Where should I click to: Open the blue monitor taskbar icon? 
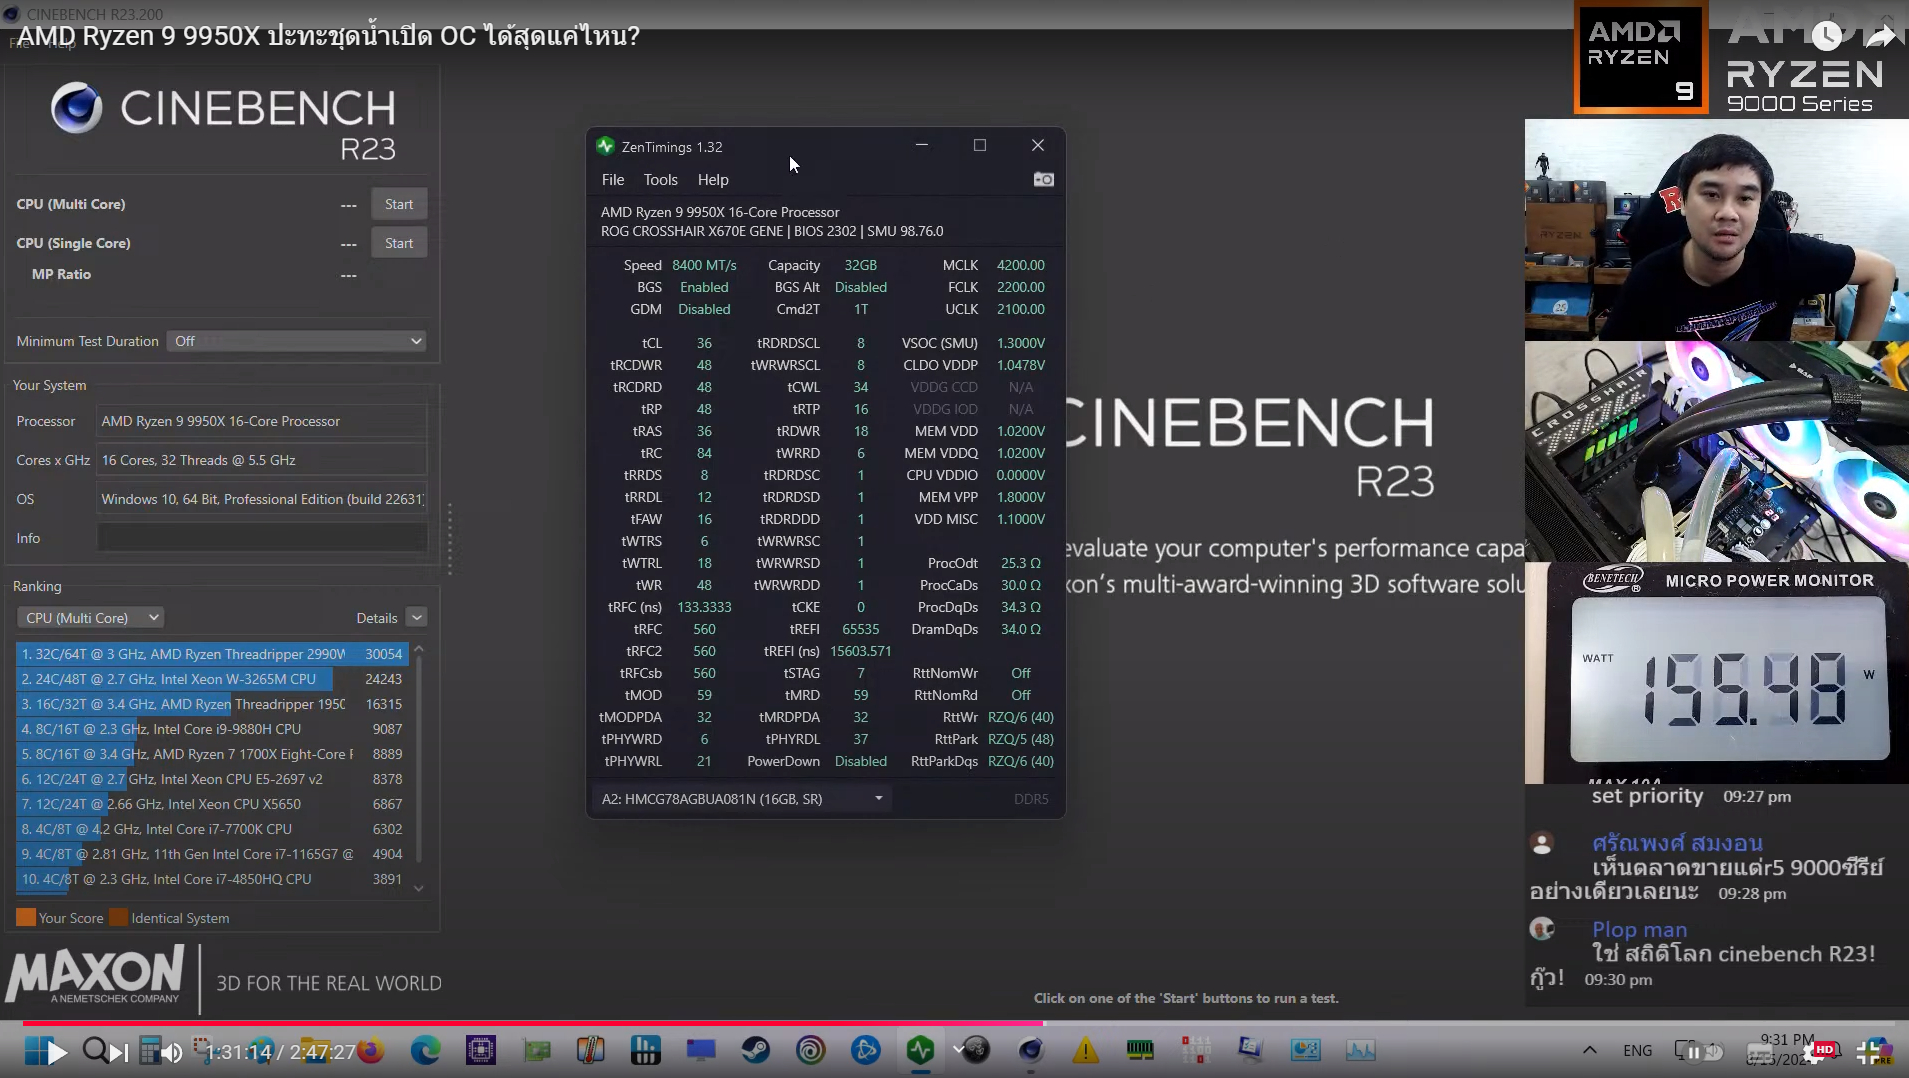point(700,1050)
